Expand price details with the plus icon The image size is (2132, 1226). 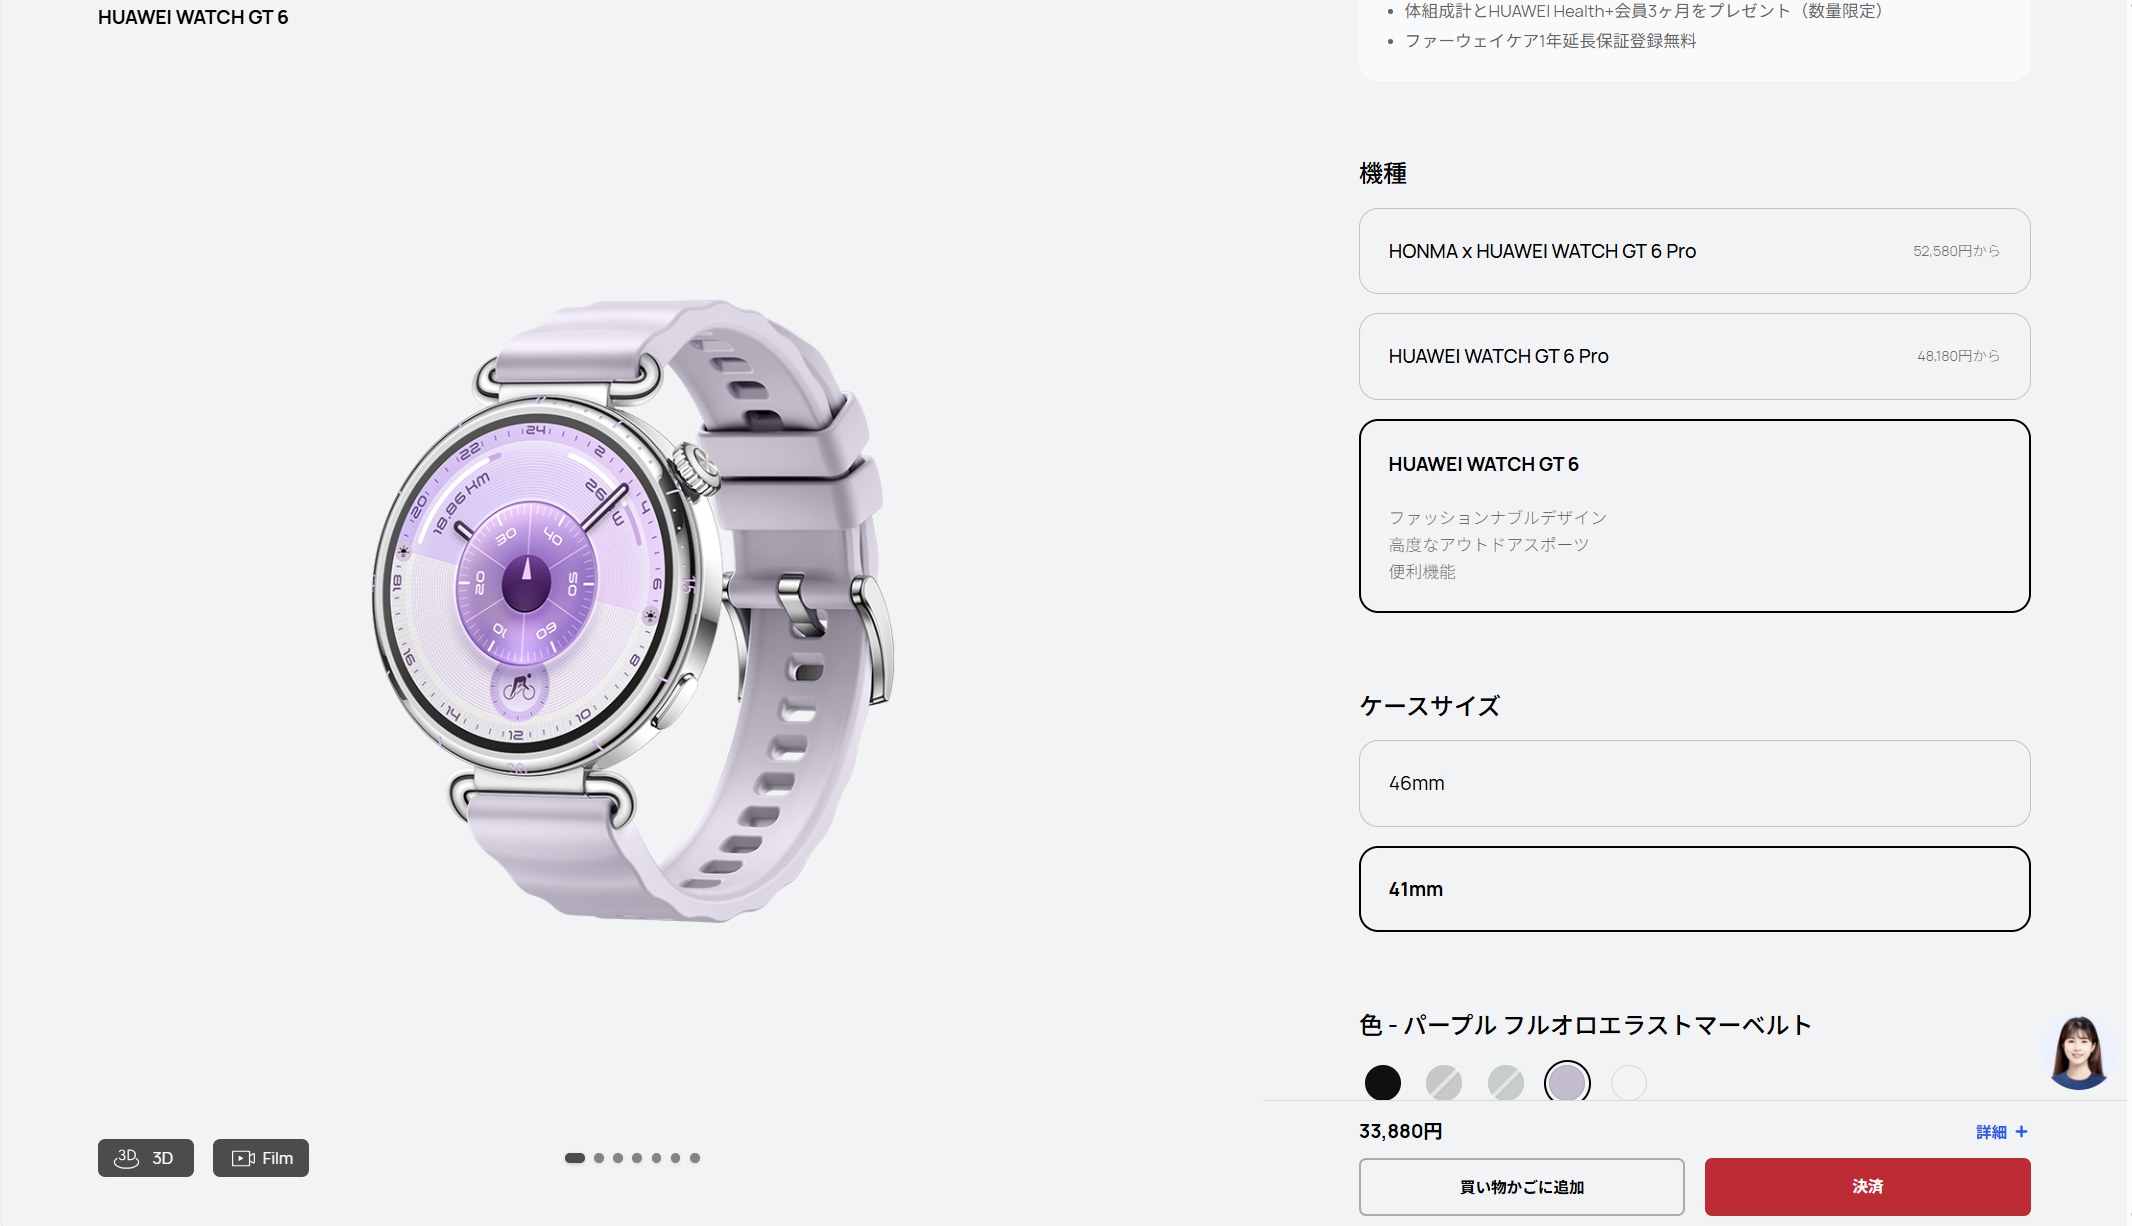click(x=2021, y=1132)
